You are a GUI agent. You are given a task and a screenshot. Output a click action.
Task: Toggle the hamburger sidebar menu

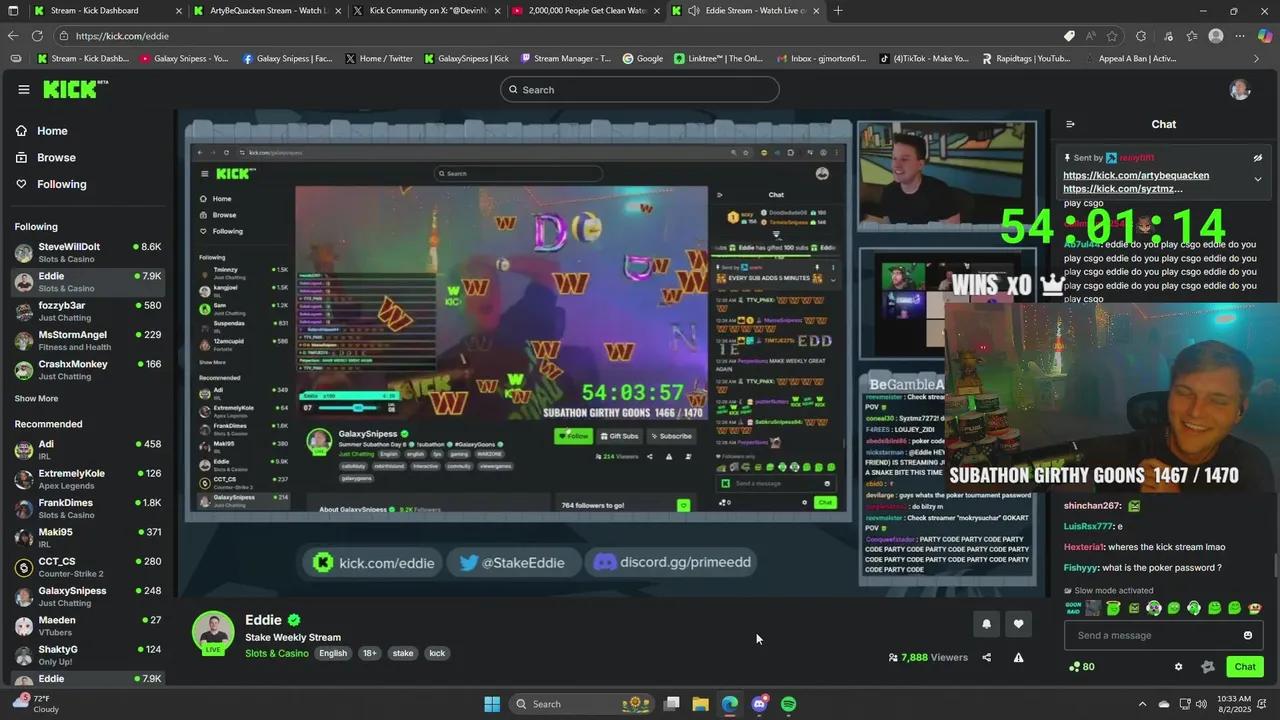point(24,89)
